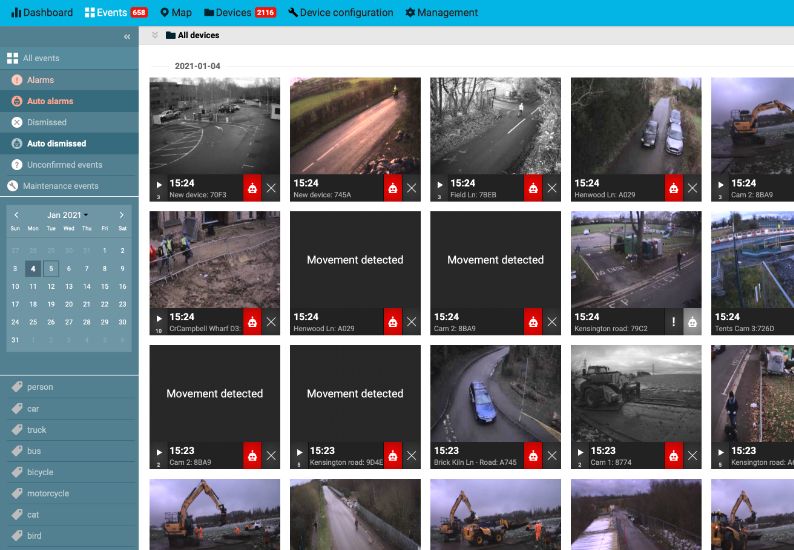
Task: Click robot alarm icon on New device 70F3
Action: pyautogui.click(x=252, y=188)
